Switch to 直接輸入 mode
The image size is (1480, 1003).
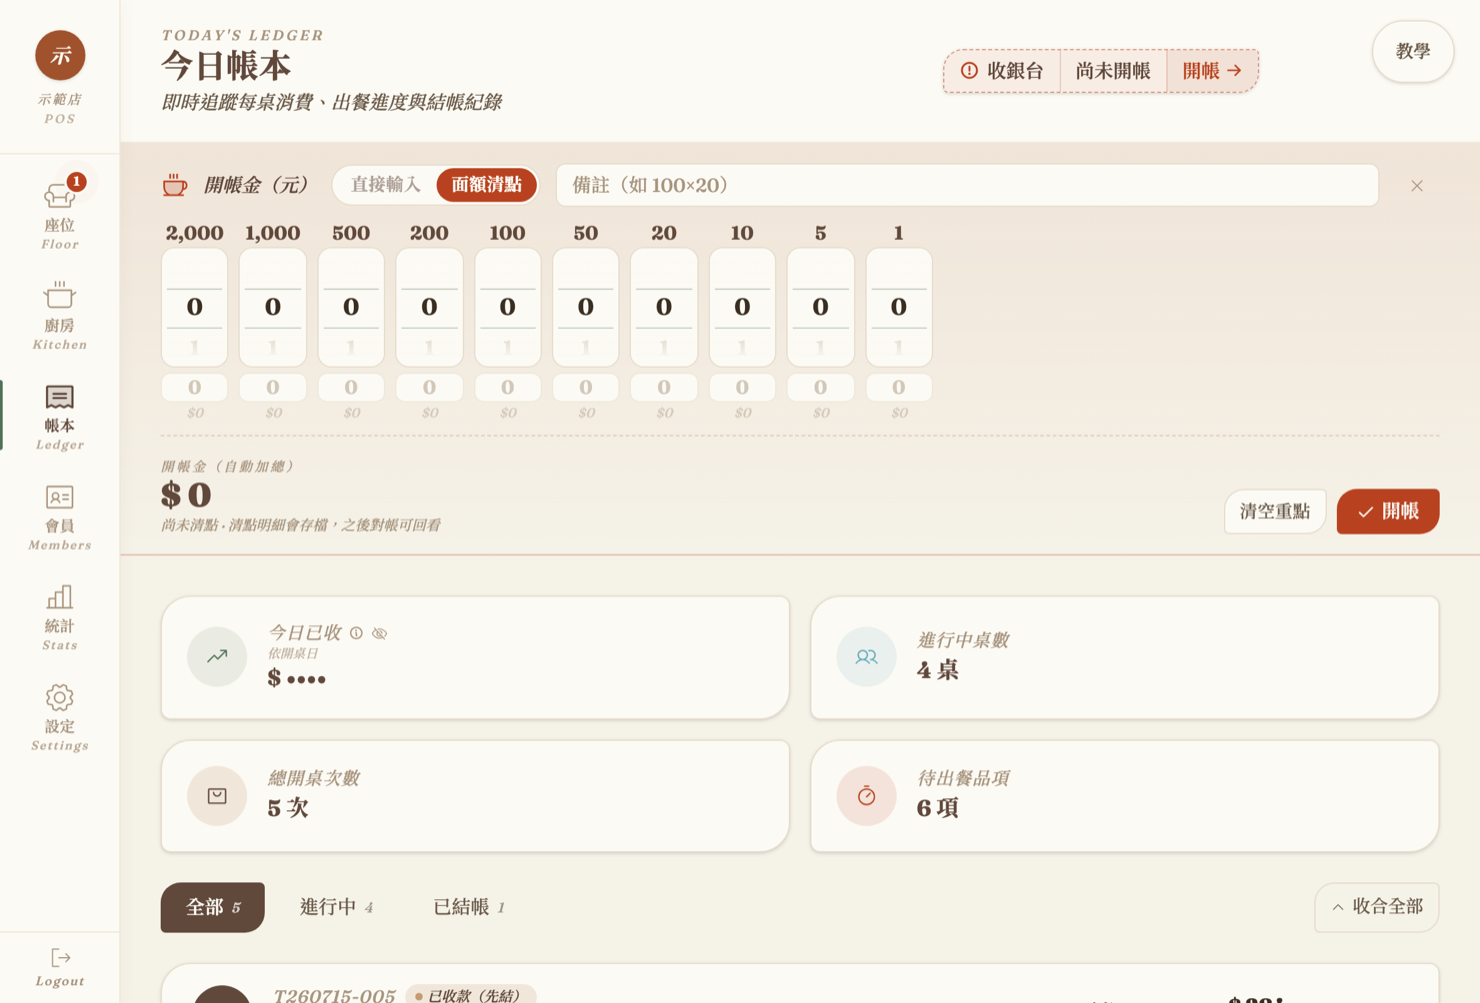[x=386, y=185]
